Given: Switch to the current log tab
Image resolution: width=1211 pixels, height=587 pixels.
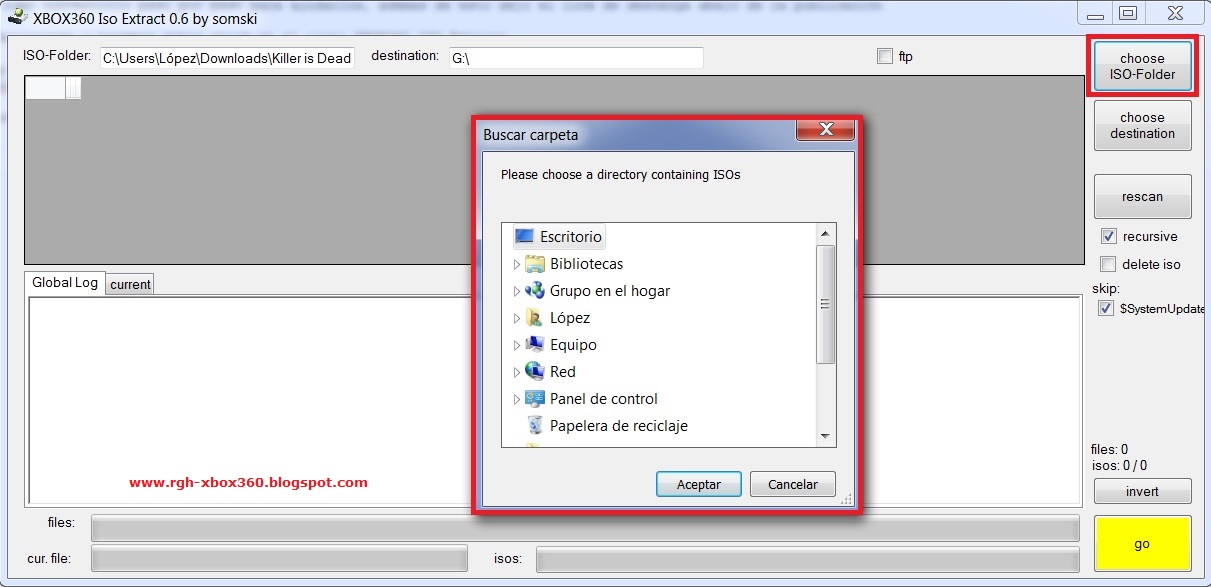Looking at the screenshot, I should (130, 284).
